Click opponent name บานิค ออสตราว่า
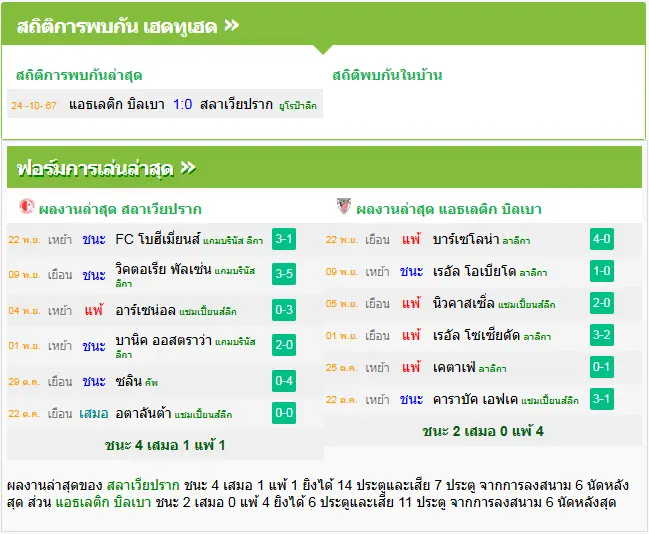 163,340
